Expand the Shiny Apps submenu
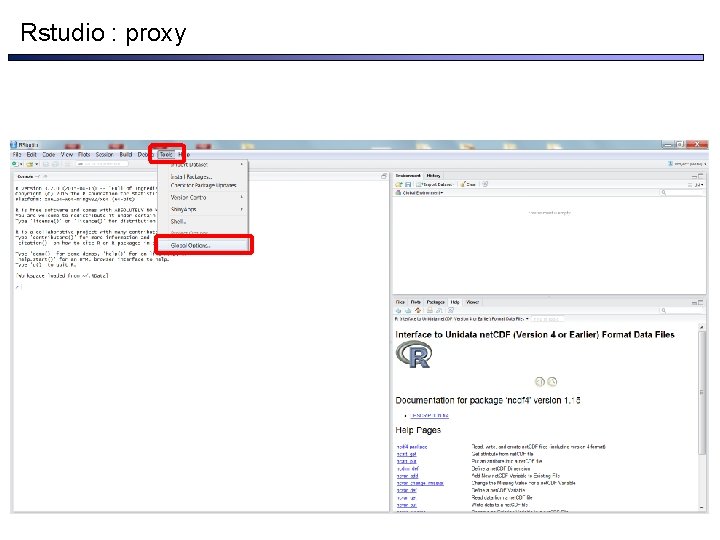This screenshot has width=720, height=540. click(x=204, y=209)
